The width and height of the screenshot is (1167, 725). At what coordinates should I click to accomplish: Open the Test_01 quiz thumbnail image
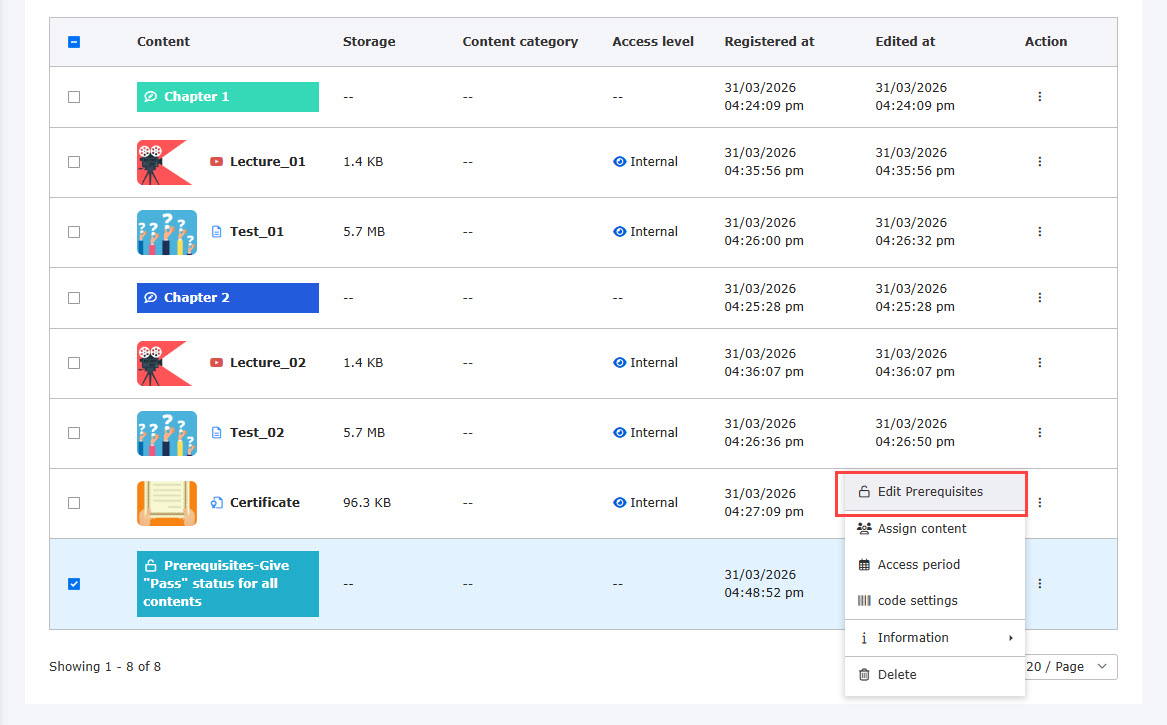(166, 232)
